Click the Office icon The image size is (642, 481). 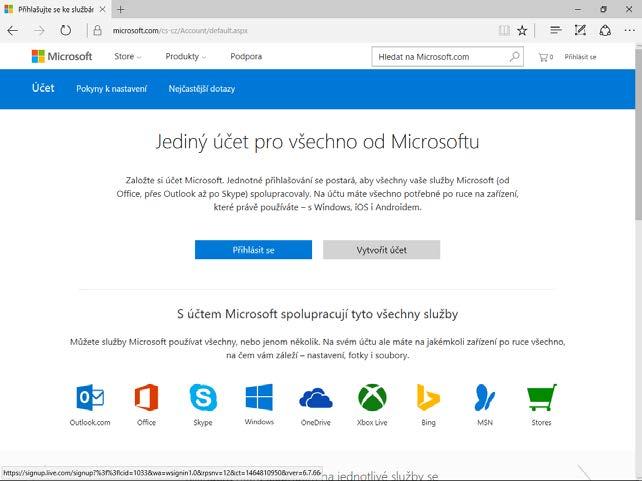(146, 397)
